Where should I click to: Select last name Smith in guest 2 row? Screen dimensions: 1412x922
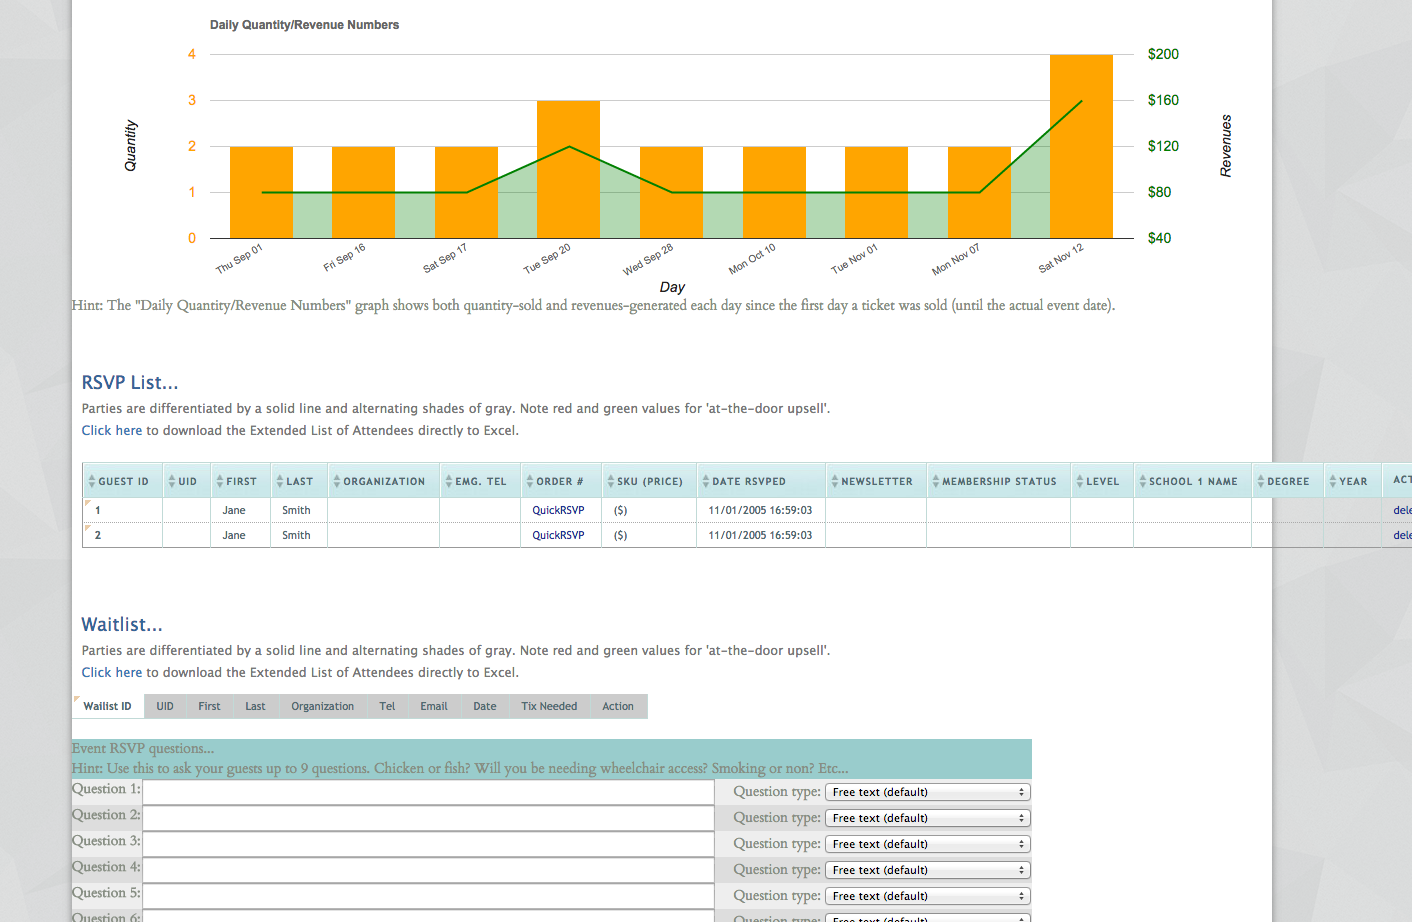pos(296,535)
